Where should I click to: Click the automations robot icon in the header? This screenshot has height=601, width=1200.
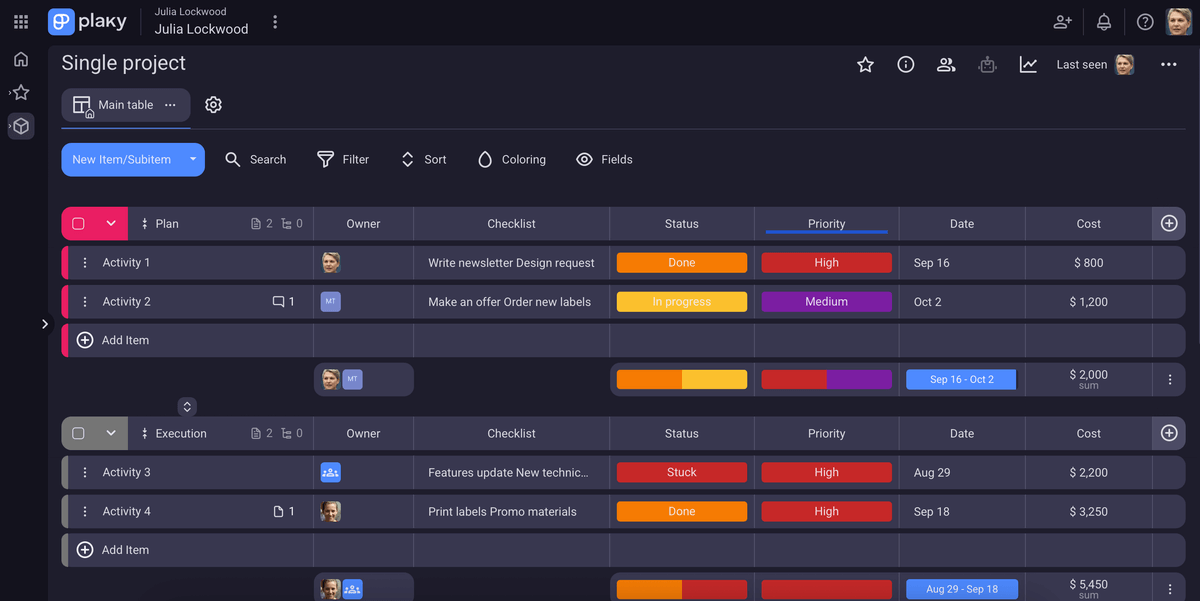pyautogui.click(x=988, y=64)
